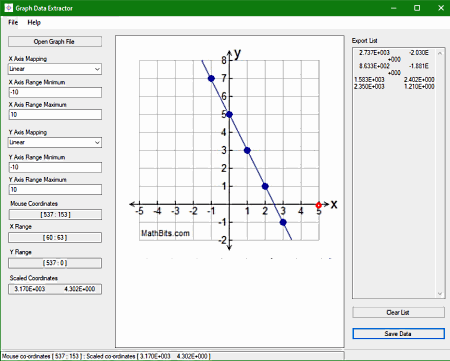Focus the X Axis Range Minimum field
Viewport: 450px width, 361px height.
(55, 92)
